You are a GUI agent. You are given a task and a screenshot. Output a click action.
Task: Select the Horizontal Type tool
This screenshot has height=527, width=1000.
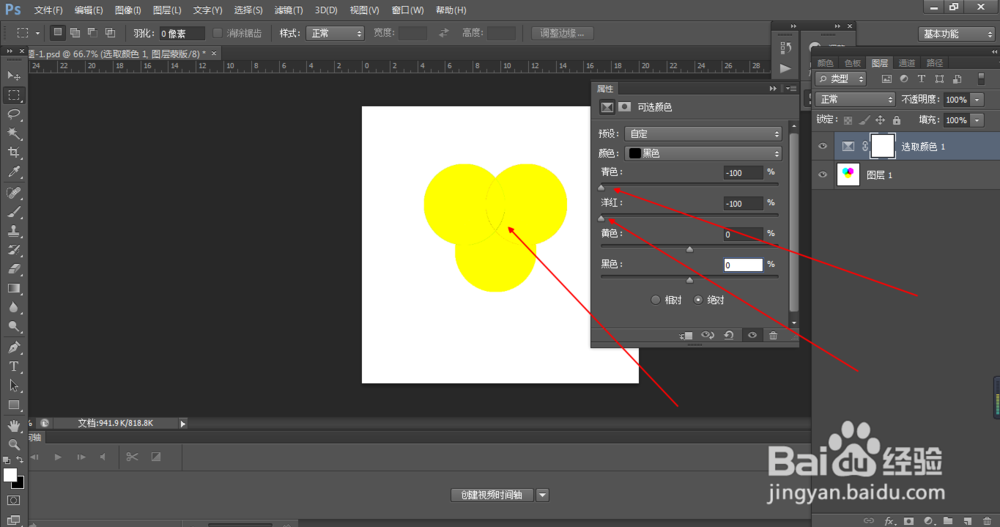(x=13, y=367)
